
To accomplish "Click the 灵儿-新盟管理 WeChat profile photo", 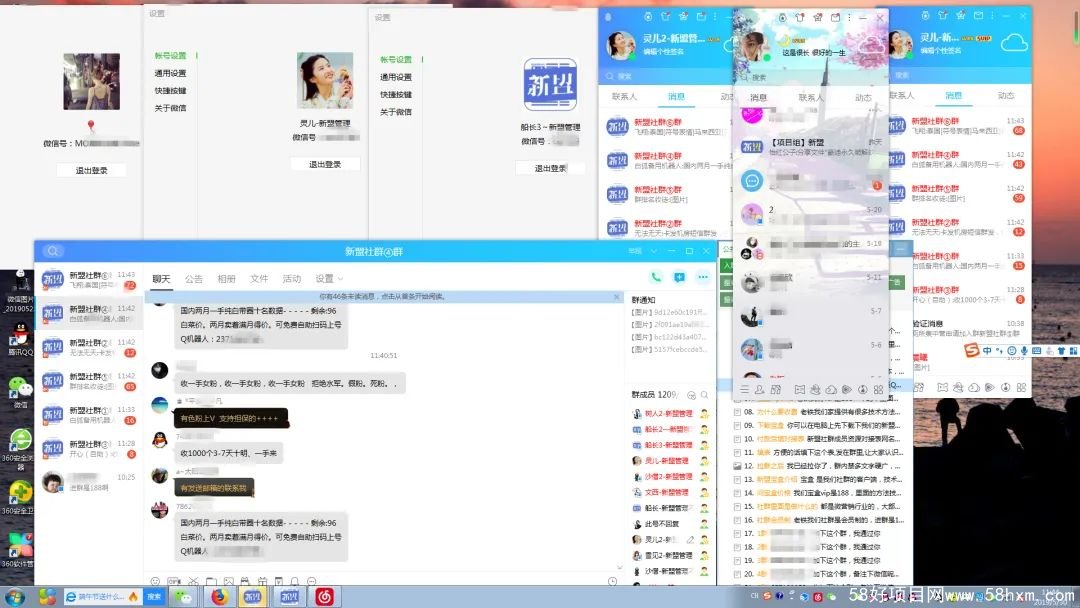I will 325,81.
